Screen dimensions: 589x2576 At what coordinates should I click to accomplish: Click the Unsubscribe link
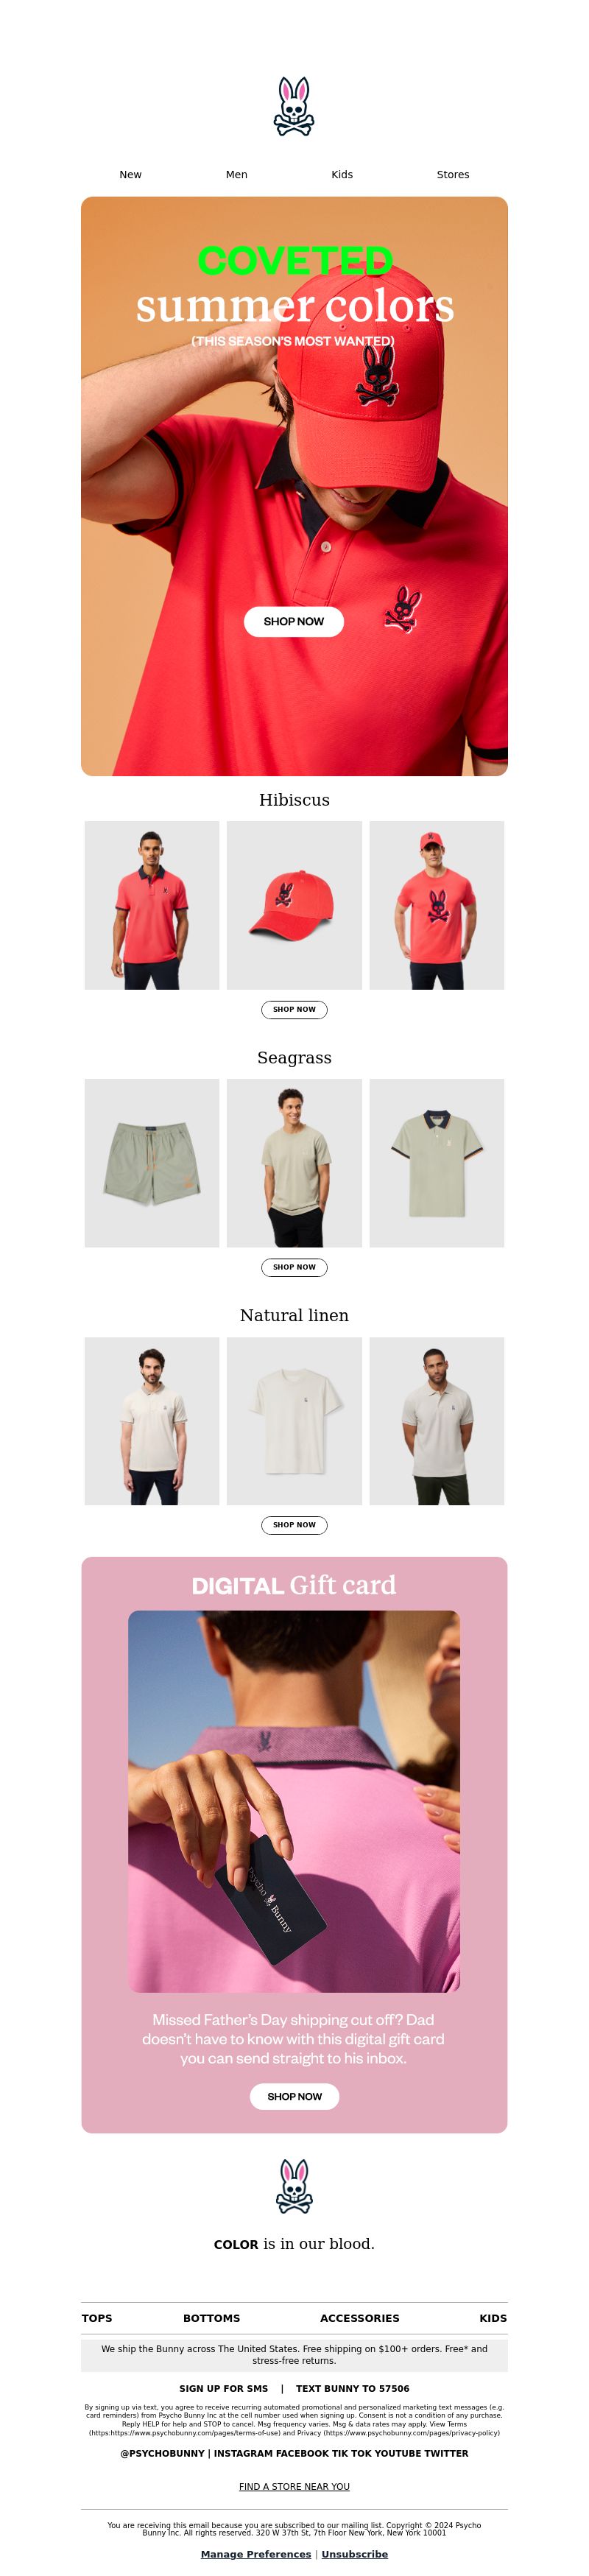click(x=355, y=2554)
